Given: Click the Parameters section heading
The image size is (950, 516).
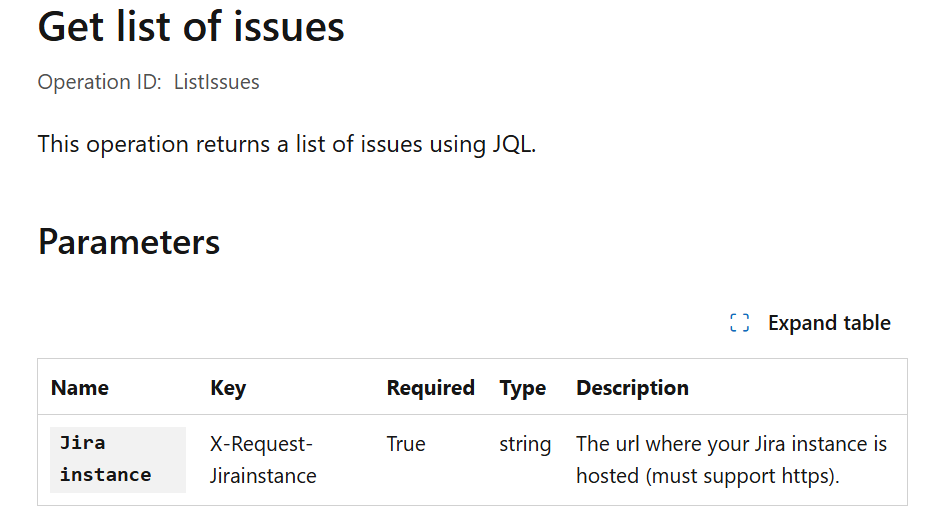Looking at the screenshot, I should tap(128, 242).
